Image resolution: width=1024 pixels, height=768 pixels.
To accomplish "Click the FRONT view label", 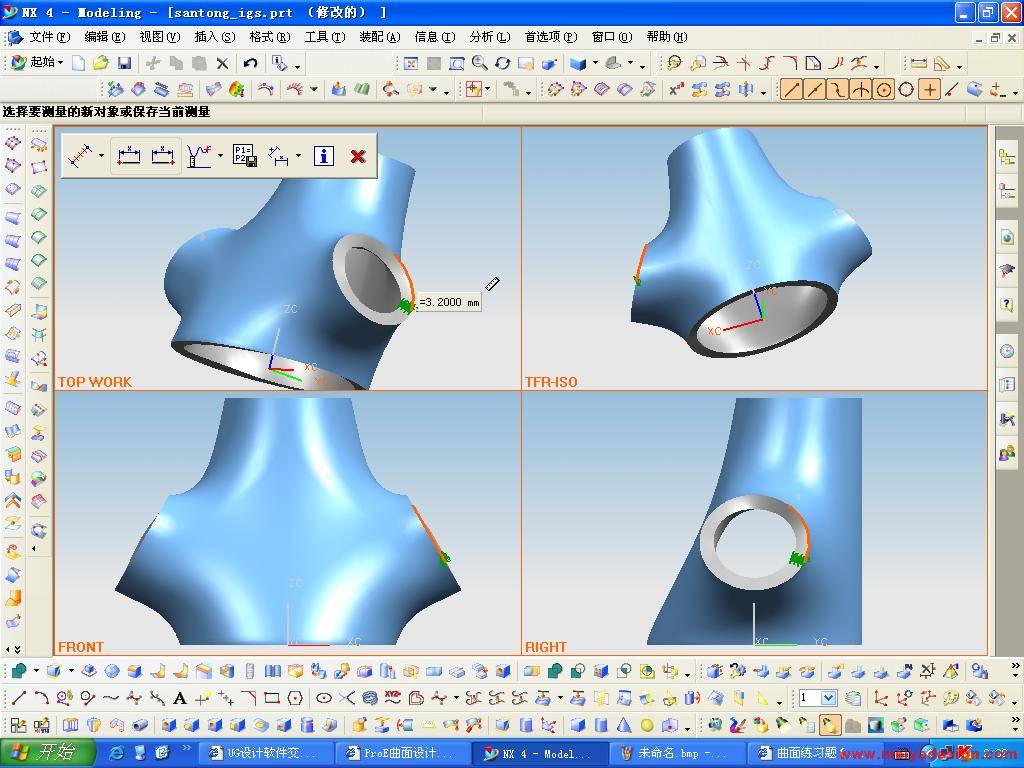I will pos(81,647).
